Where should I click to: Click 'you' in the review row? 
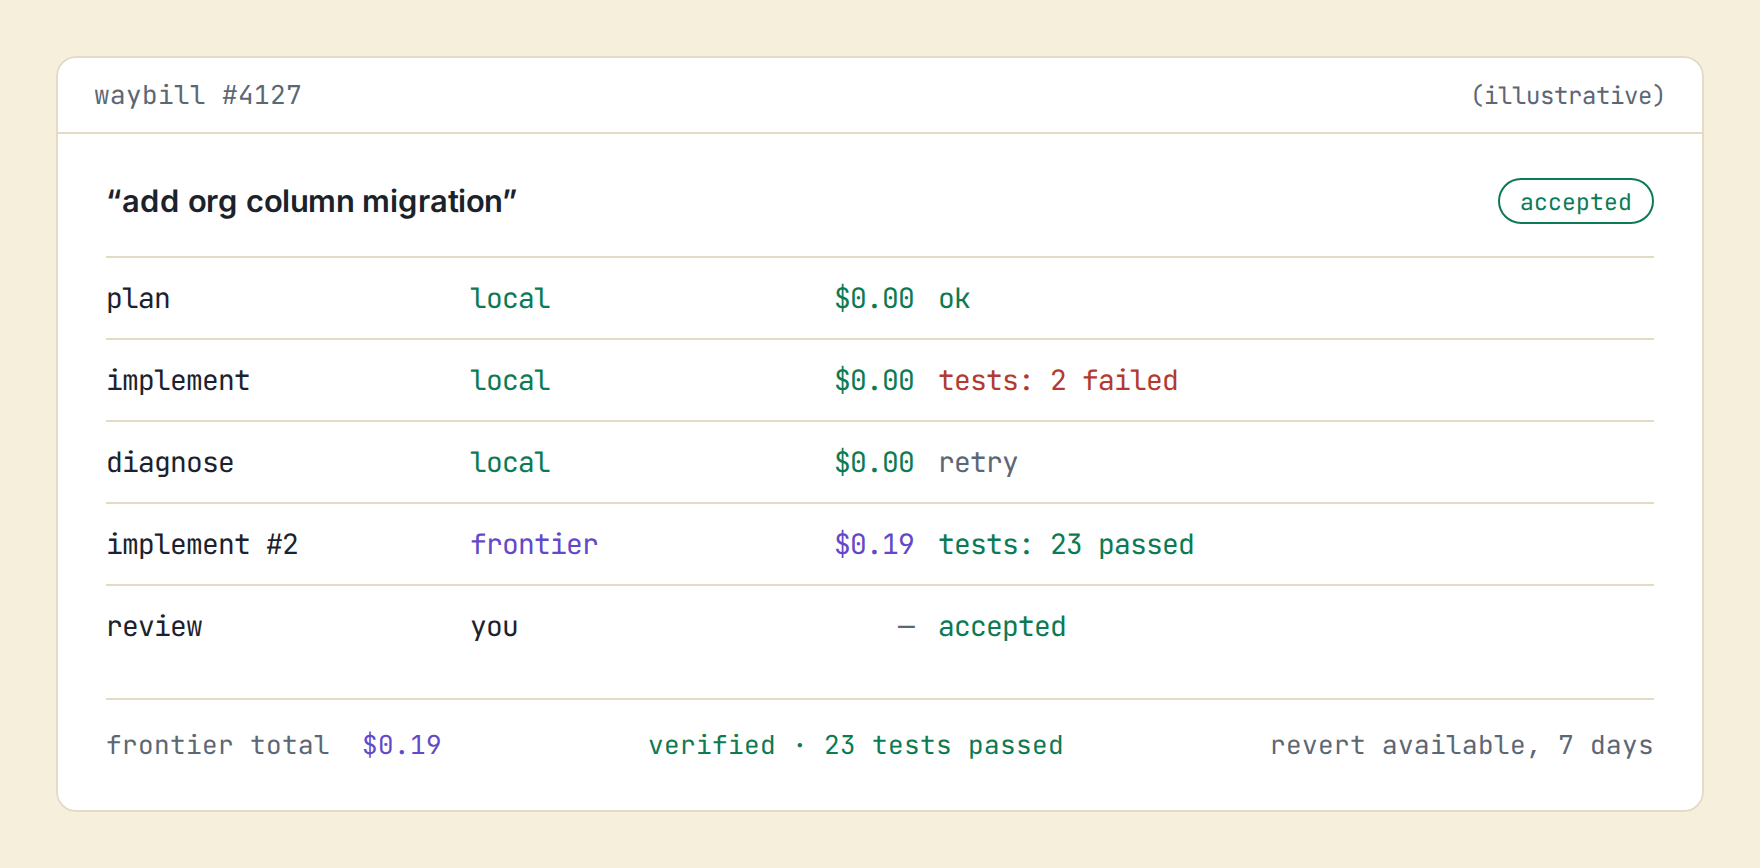494,628
